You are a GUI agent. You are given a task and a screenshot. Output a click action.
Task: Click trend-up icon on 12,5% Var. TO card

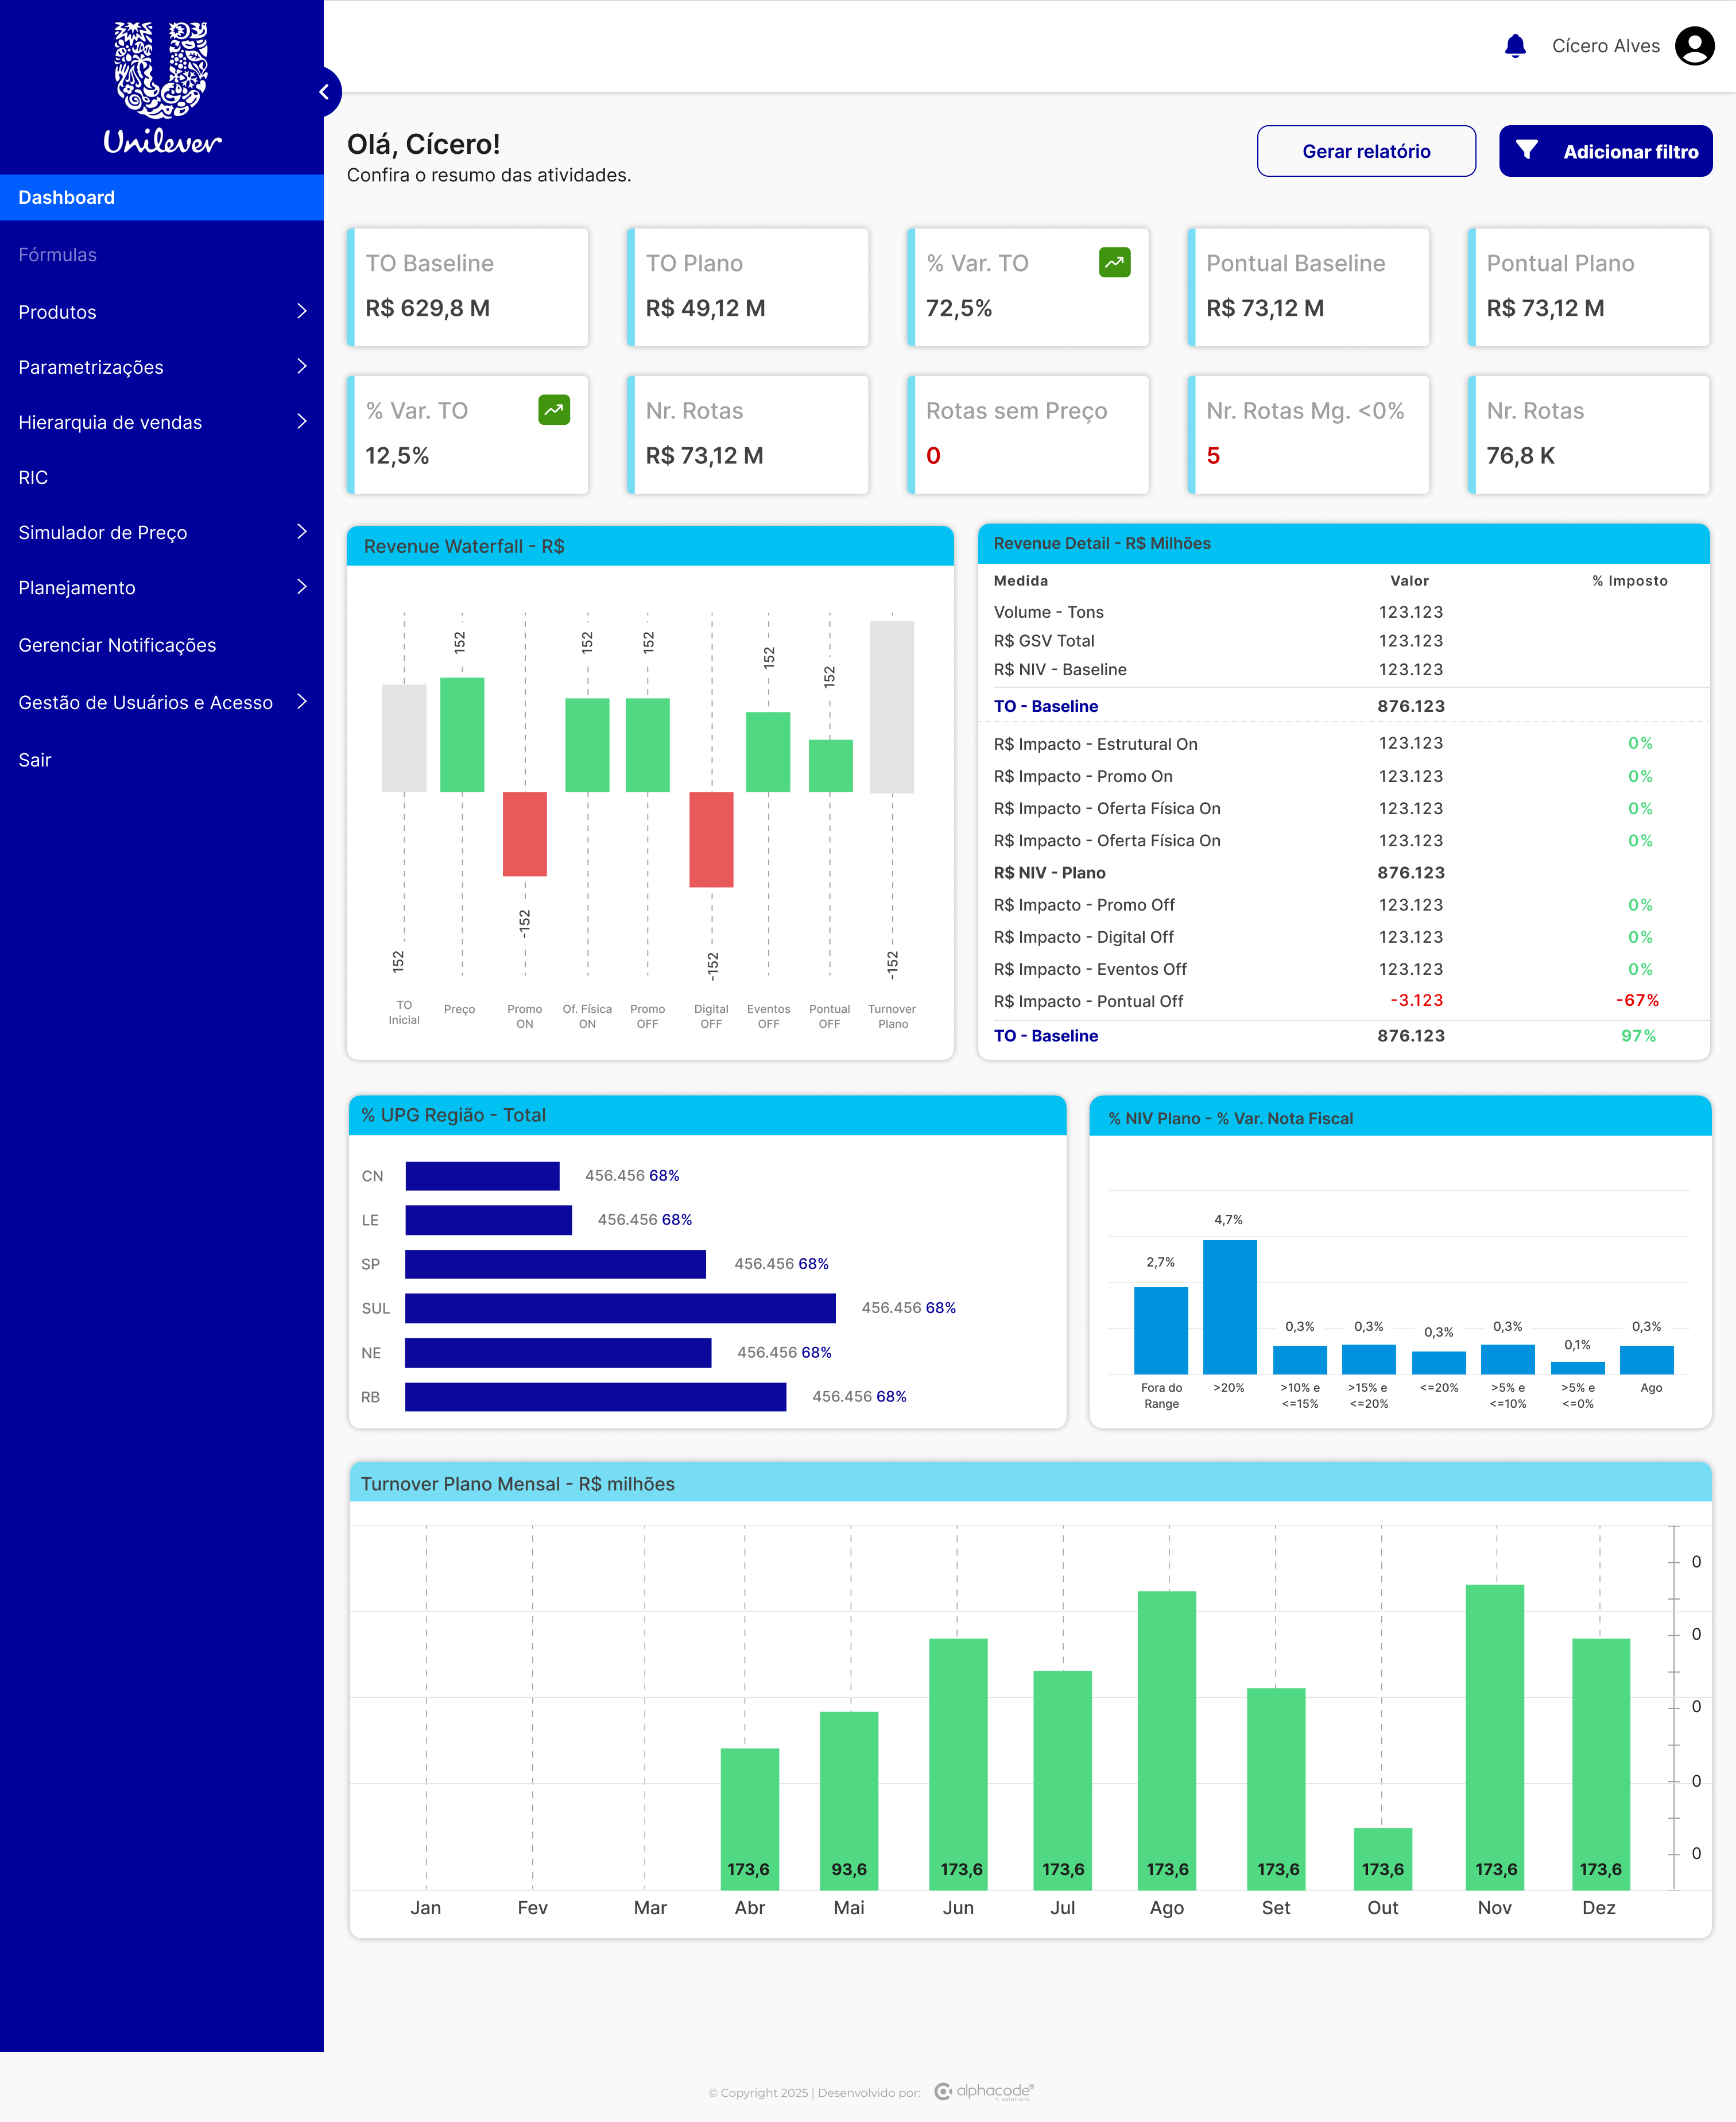[x=554, y=410]
